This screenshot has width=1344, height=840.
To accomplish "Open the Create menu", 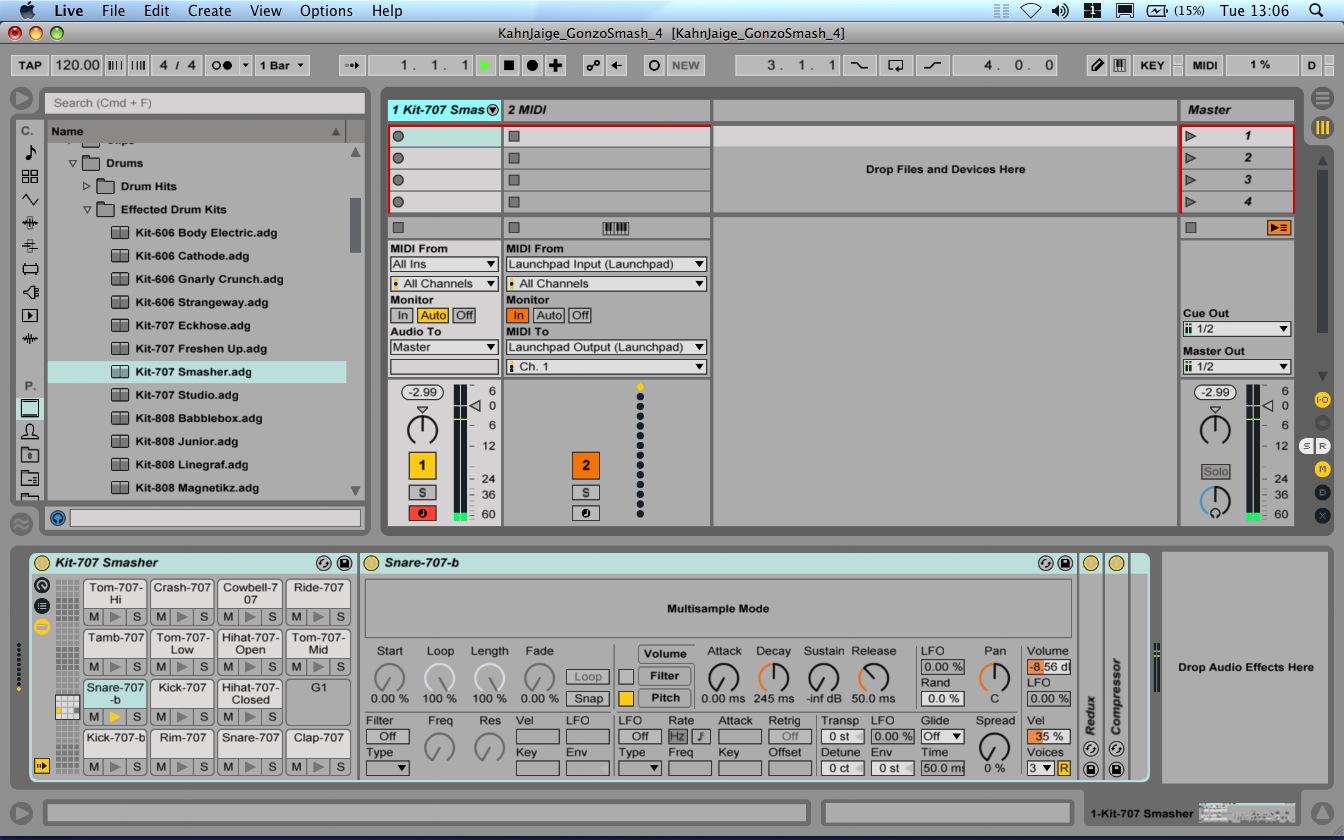I will [x=209, y=11].
